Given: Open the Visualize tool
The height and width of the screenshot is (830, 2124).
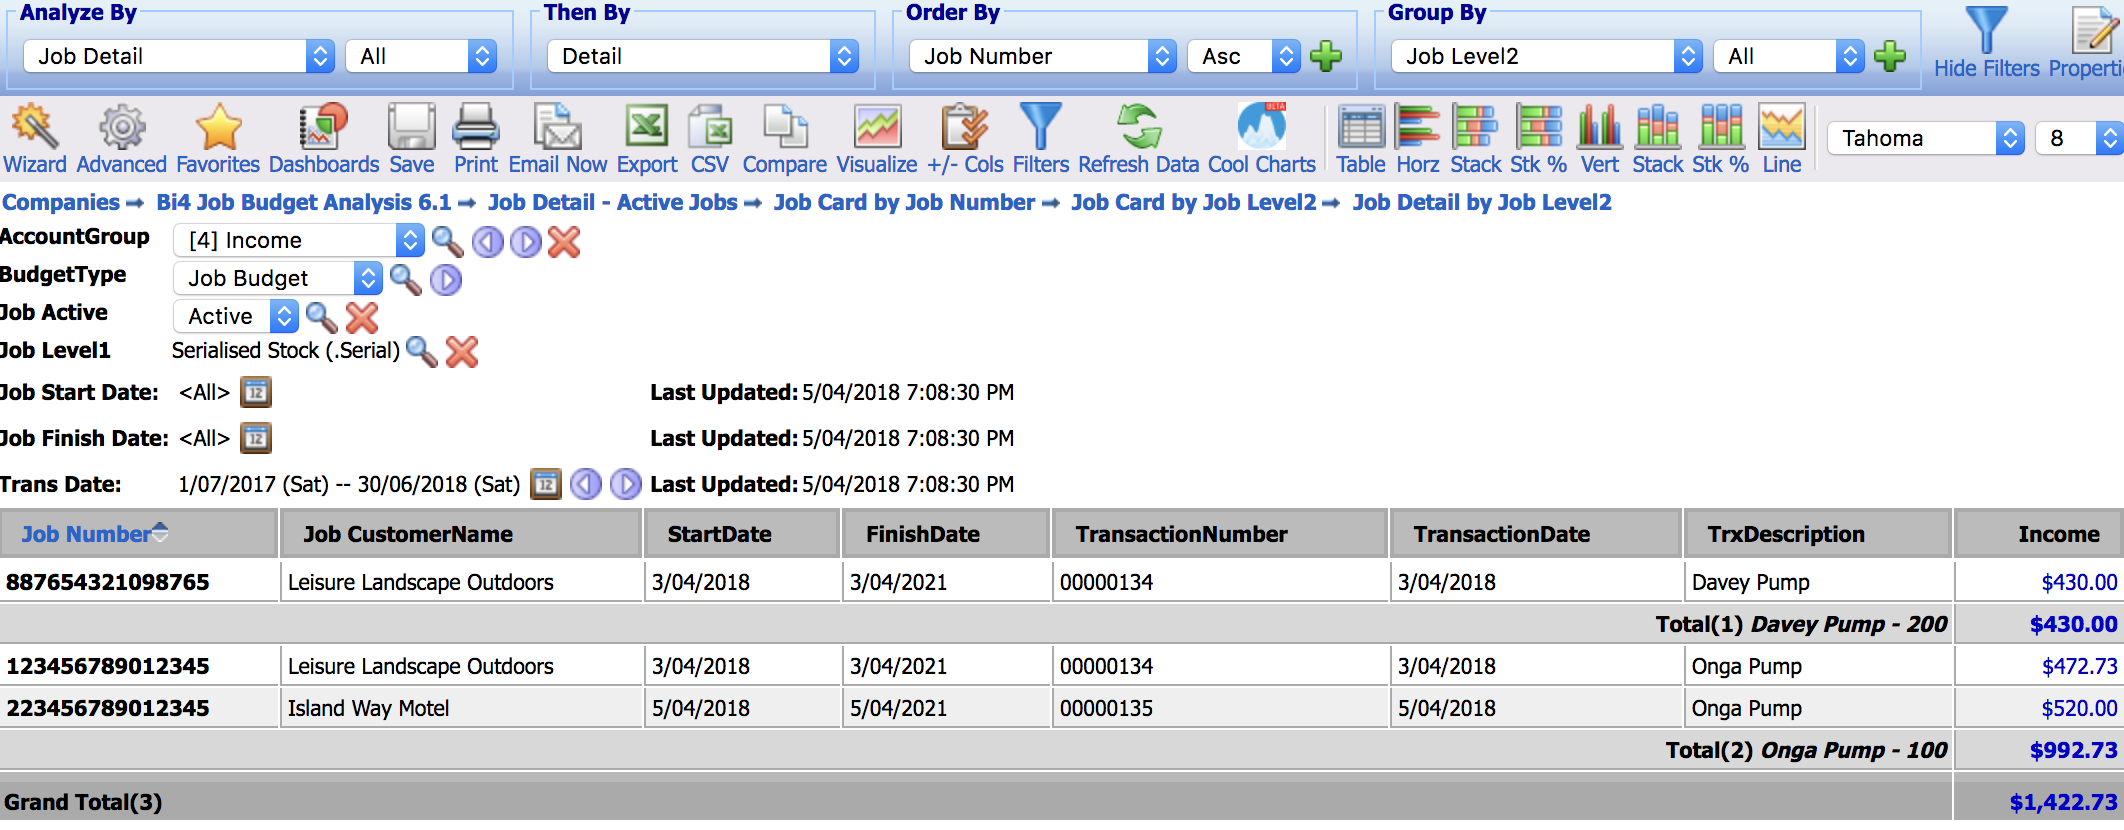Looking at the screenshot, I should (x=877, y=140).
